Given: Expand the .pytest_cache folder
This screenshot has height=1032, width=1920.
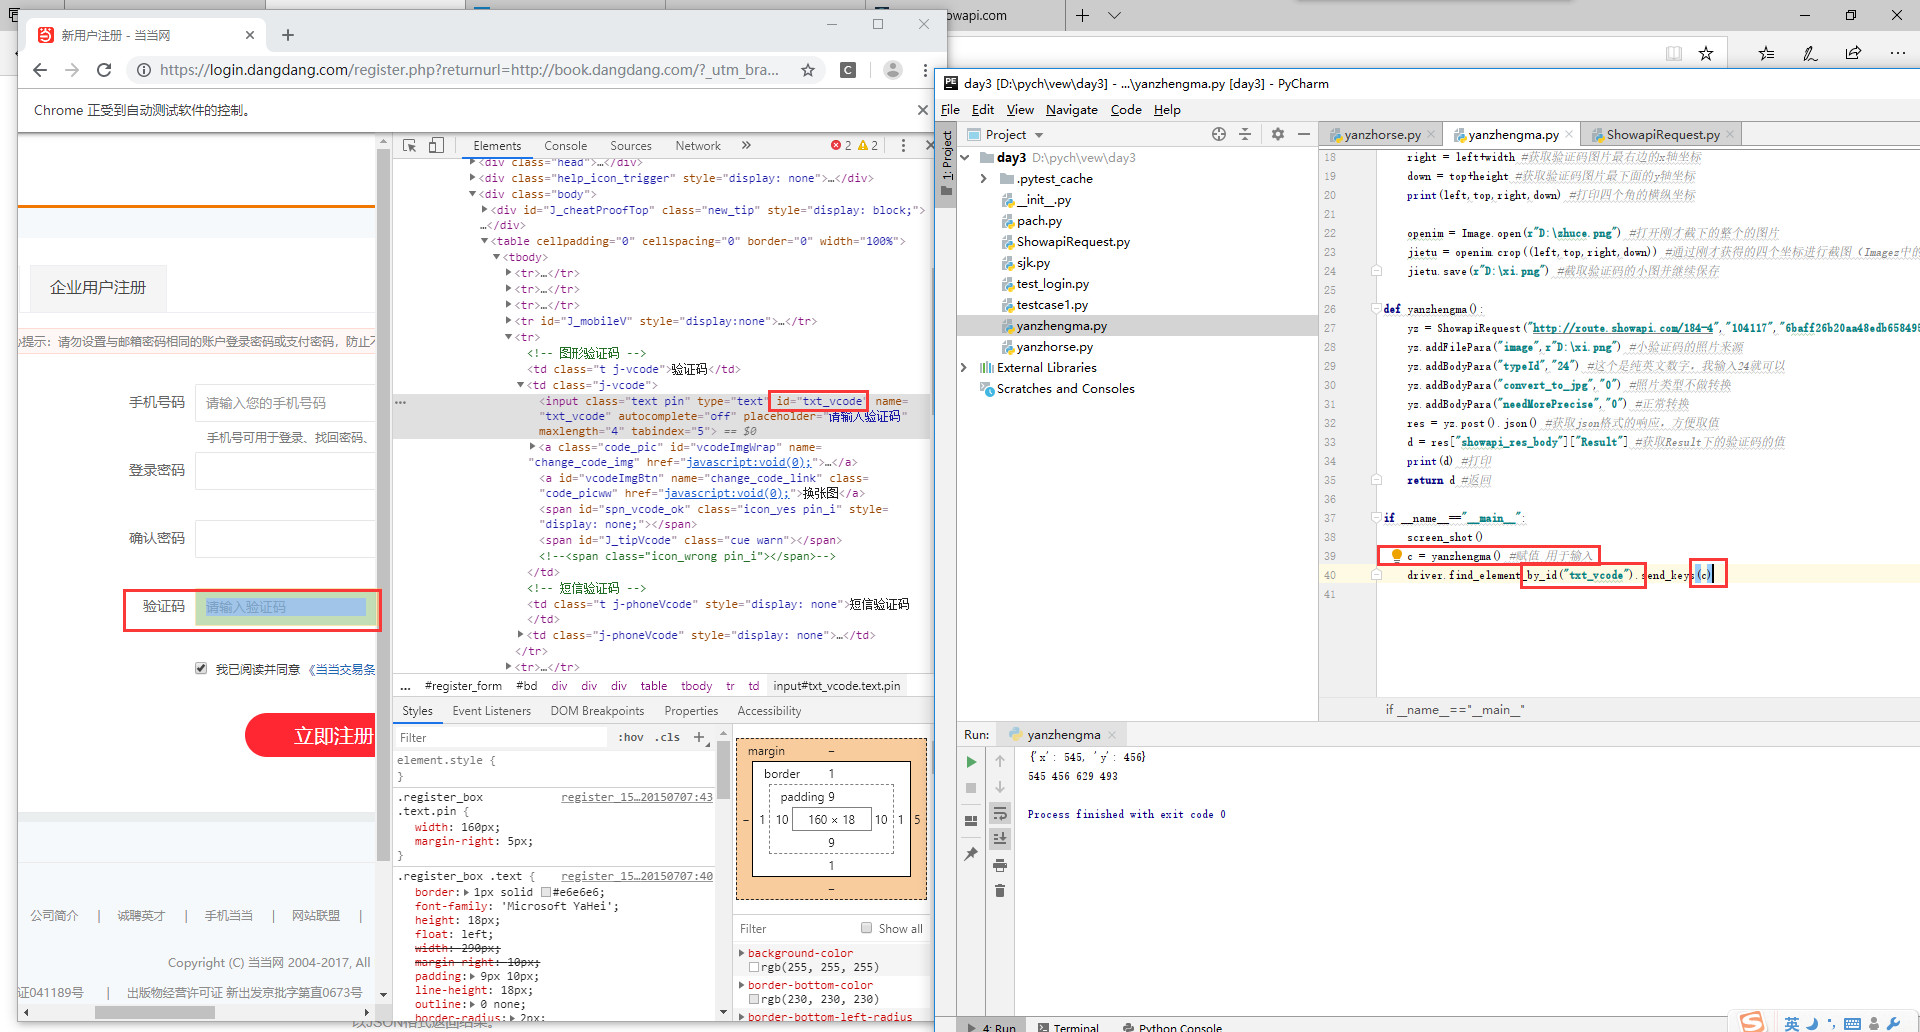Looking at the screenshot, I should [984, 178].
